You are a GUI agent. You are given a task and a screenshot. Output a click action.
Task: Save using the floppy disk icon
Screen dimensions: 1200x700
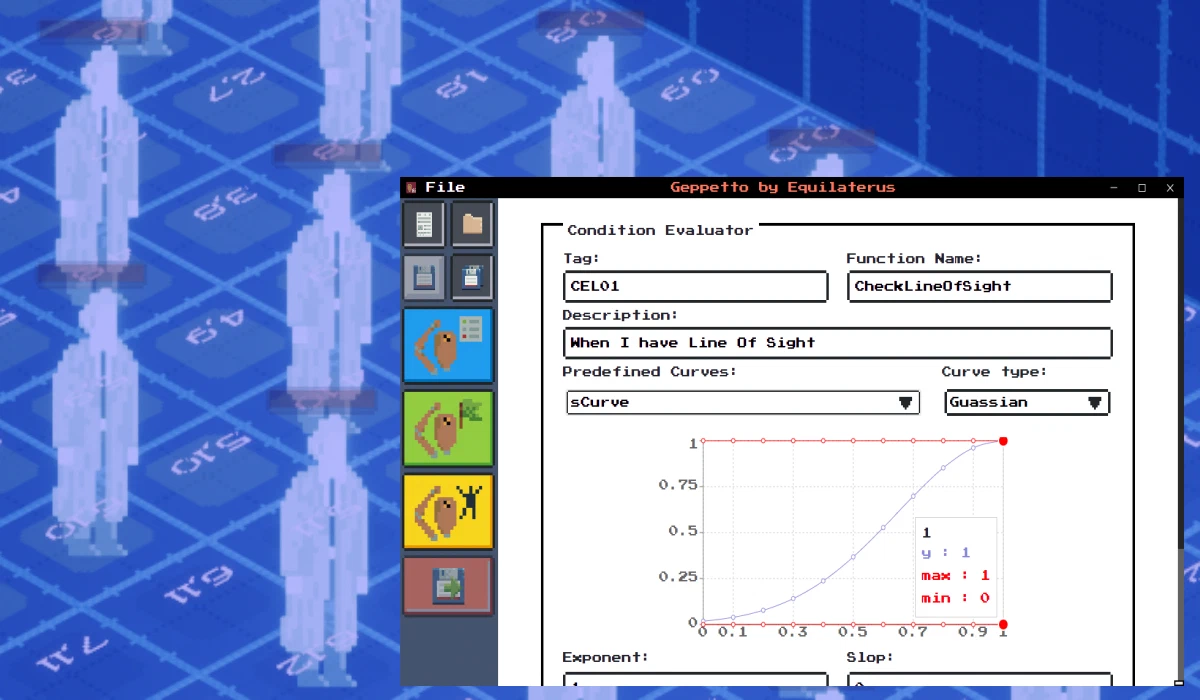pyautogui.click(x=424, y=277)
